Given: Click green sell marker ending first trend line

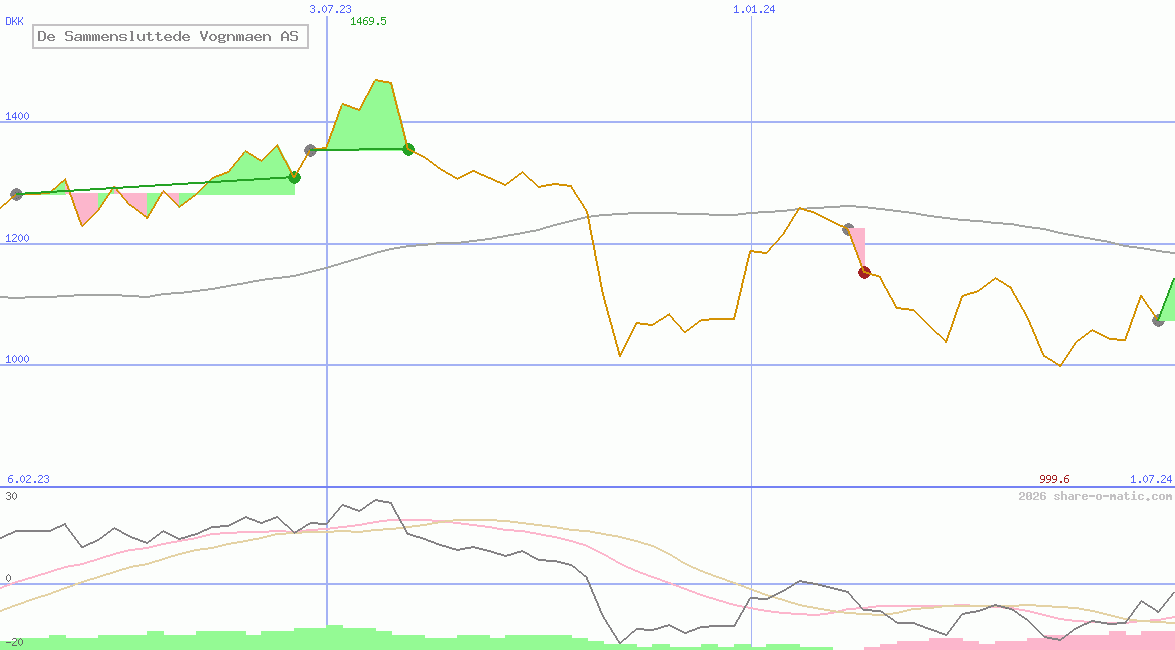Looking at the screenshot, I should 294,177.
